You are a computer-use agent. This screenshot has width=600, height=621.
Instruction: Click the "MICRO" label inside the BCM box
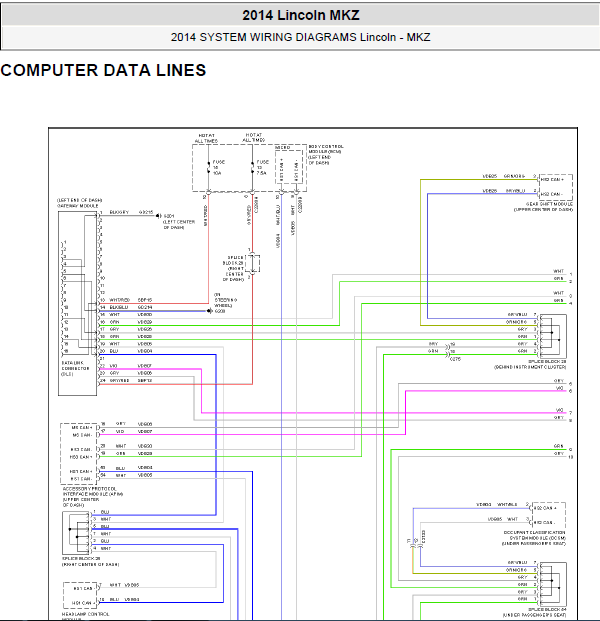[x=283, y=147]
